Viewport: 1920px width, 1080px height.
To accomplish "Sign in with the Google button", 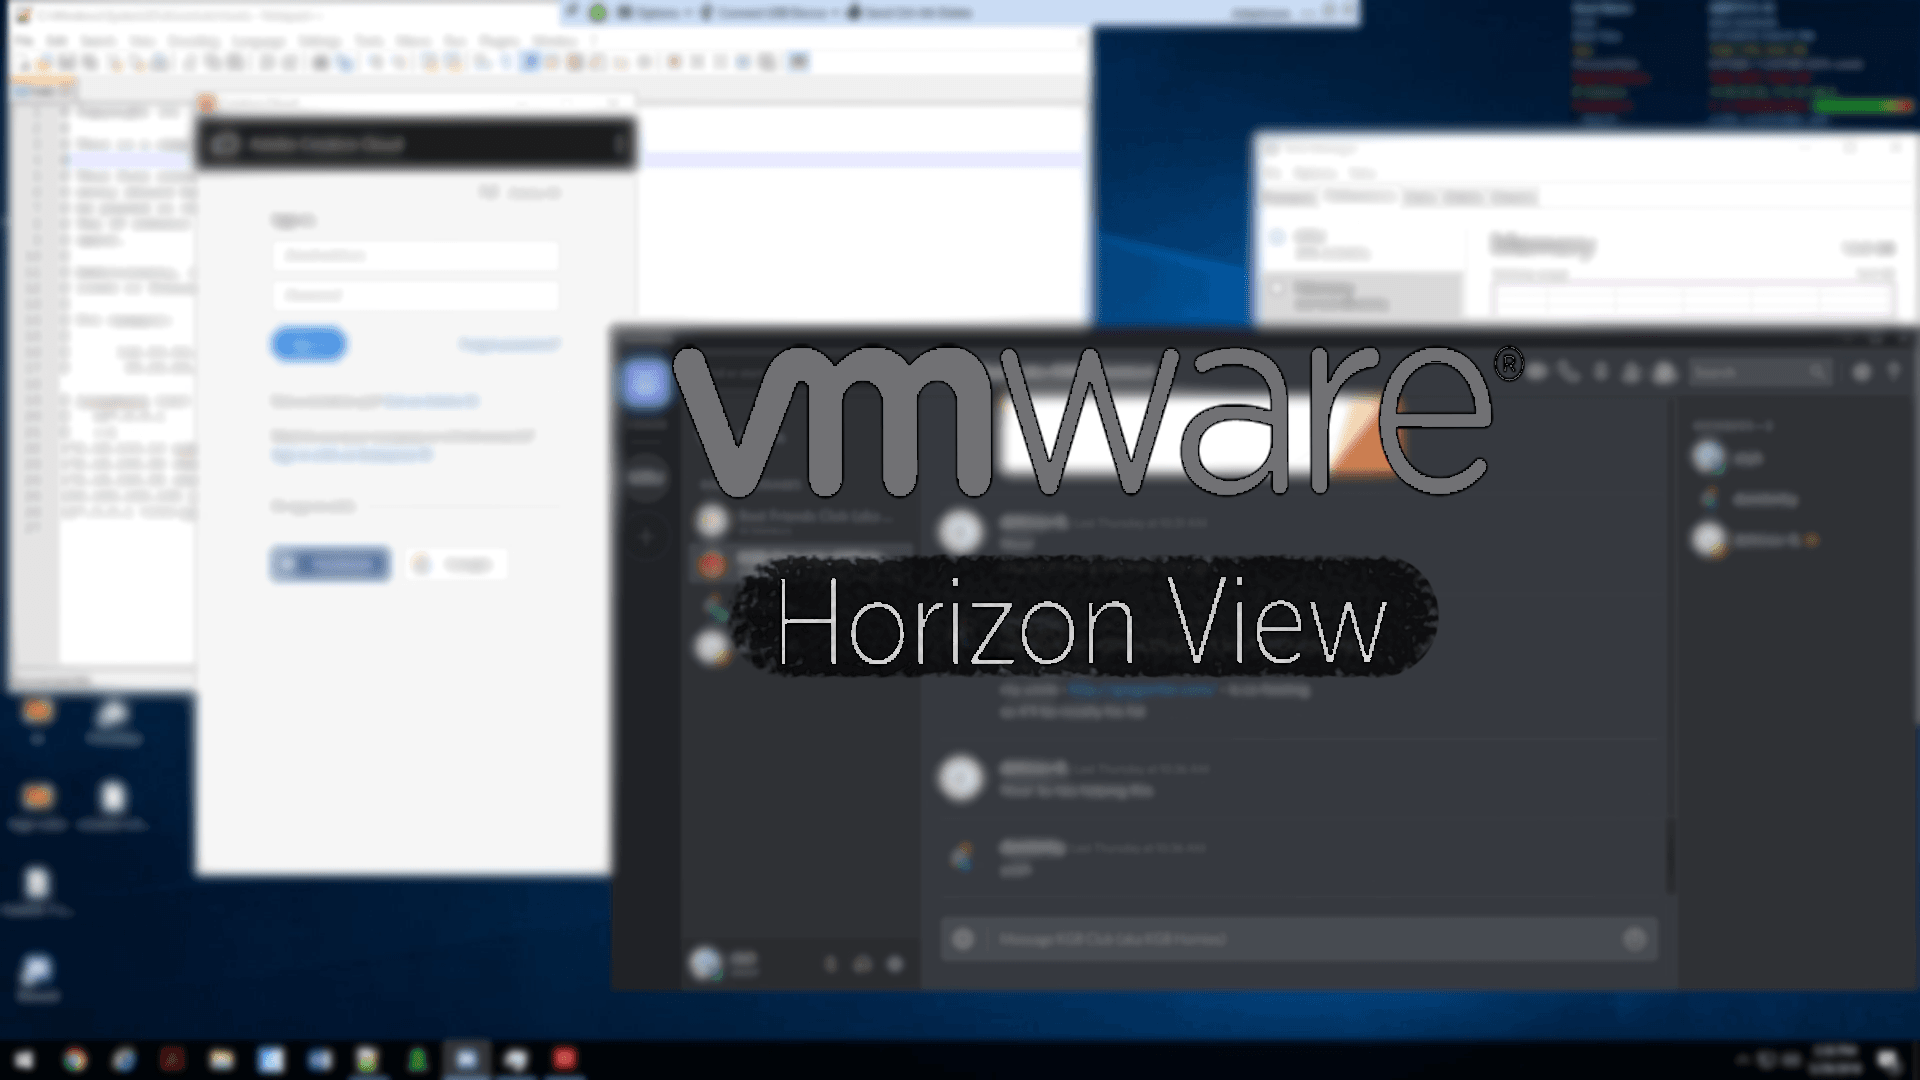I will click(x=456, y=564).
